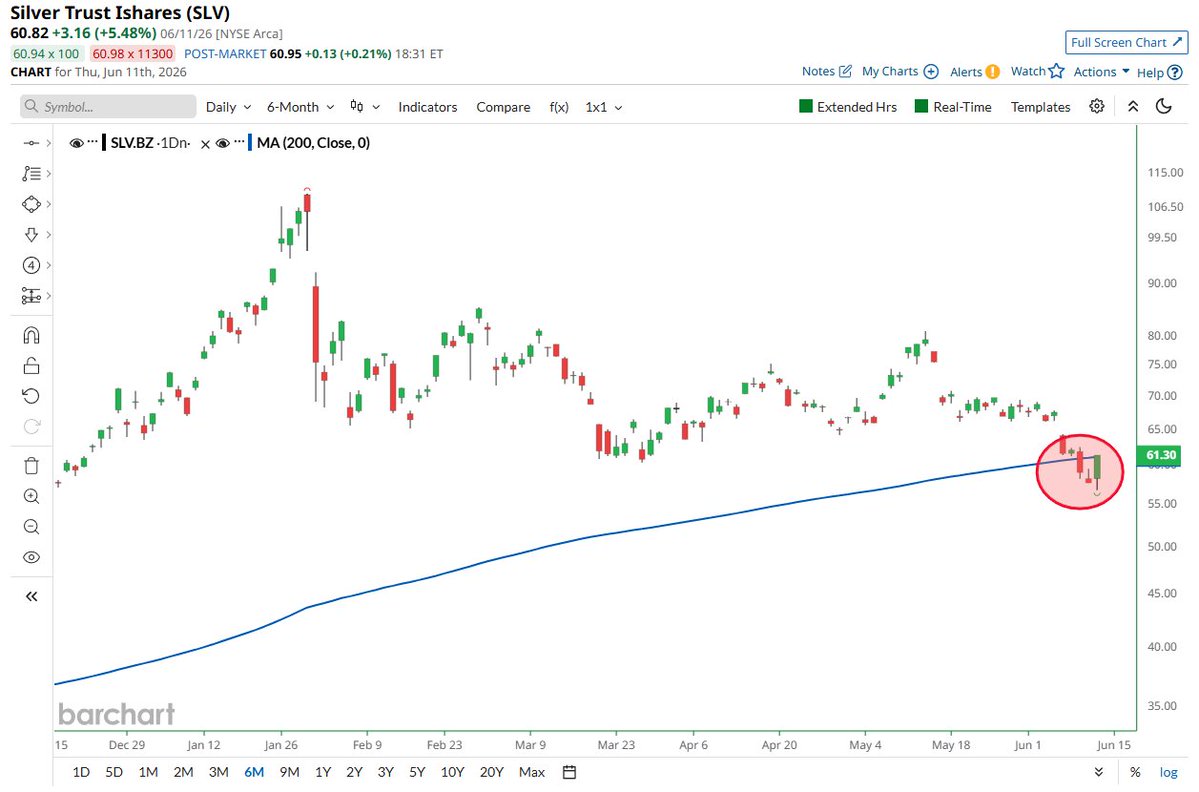Select the 1D range tab

point(81,772)
